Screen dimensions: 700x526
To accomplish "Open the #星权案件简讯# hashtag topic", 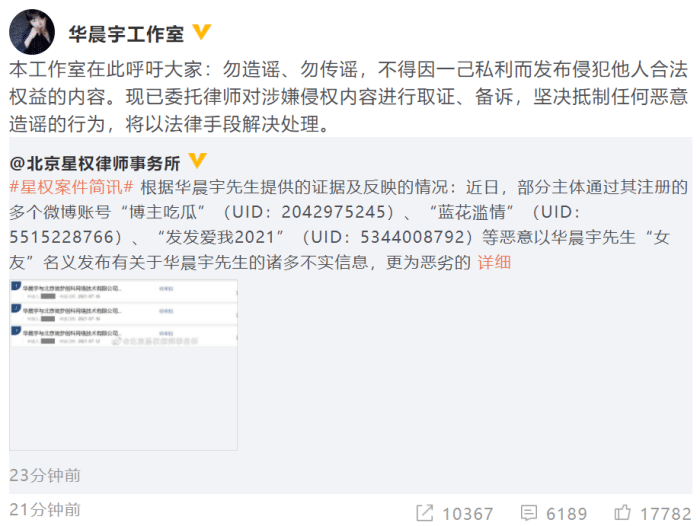I will click(x=71, y=187).
